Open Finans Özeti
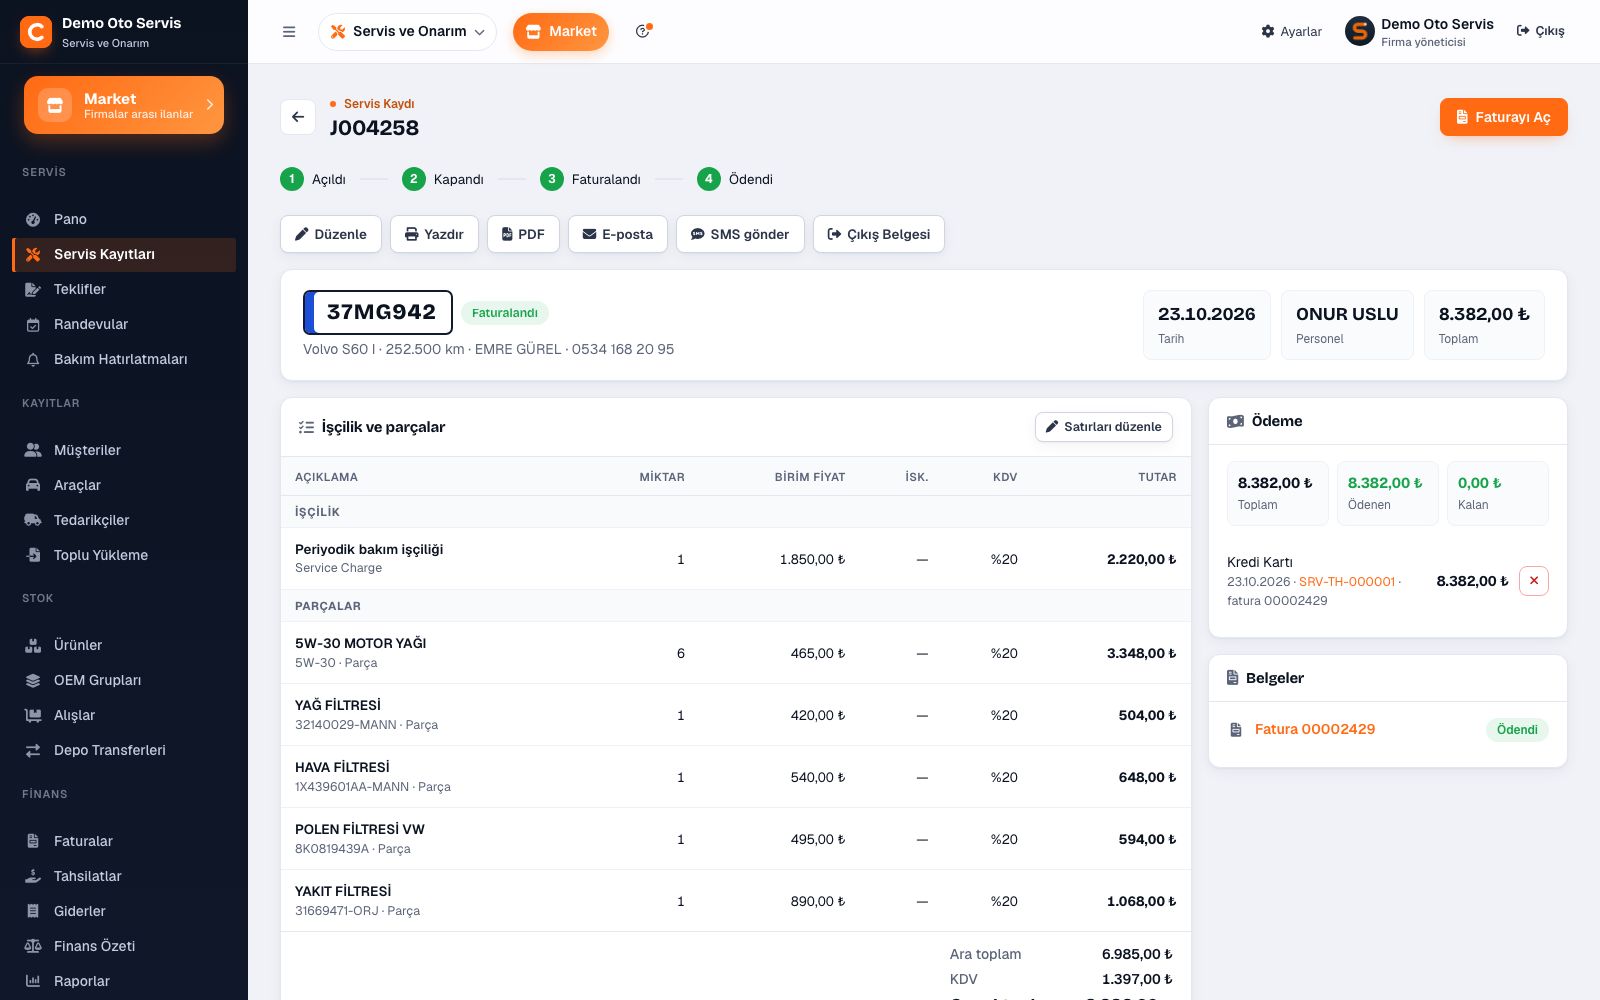Image resolution: width=1600 pixels, height=1000 pixels. click(124, 946)
